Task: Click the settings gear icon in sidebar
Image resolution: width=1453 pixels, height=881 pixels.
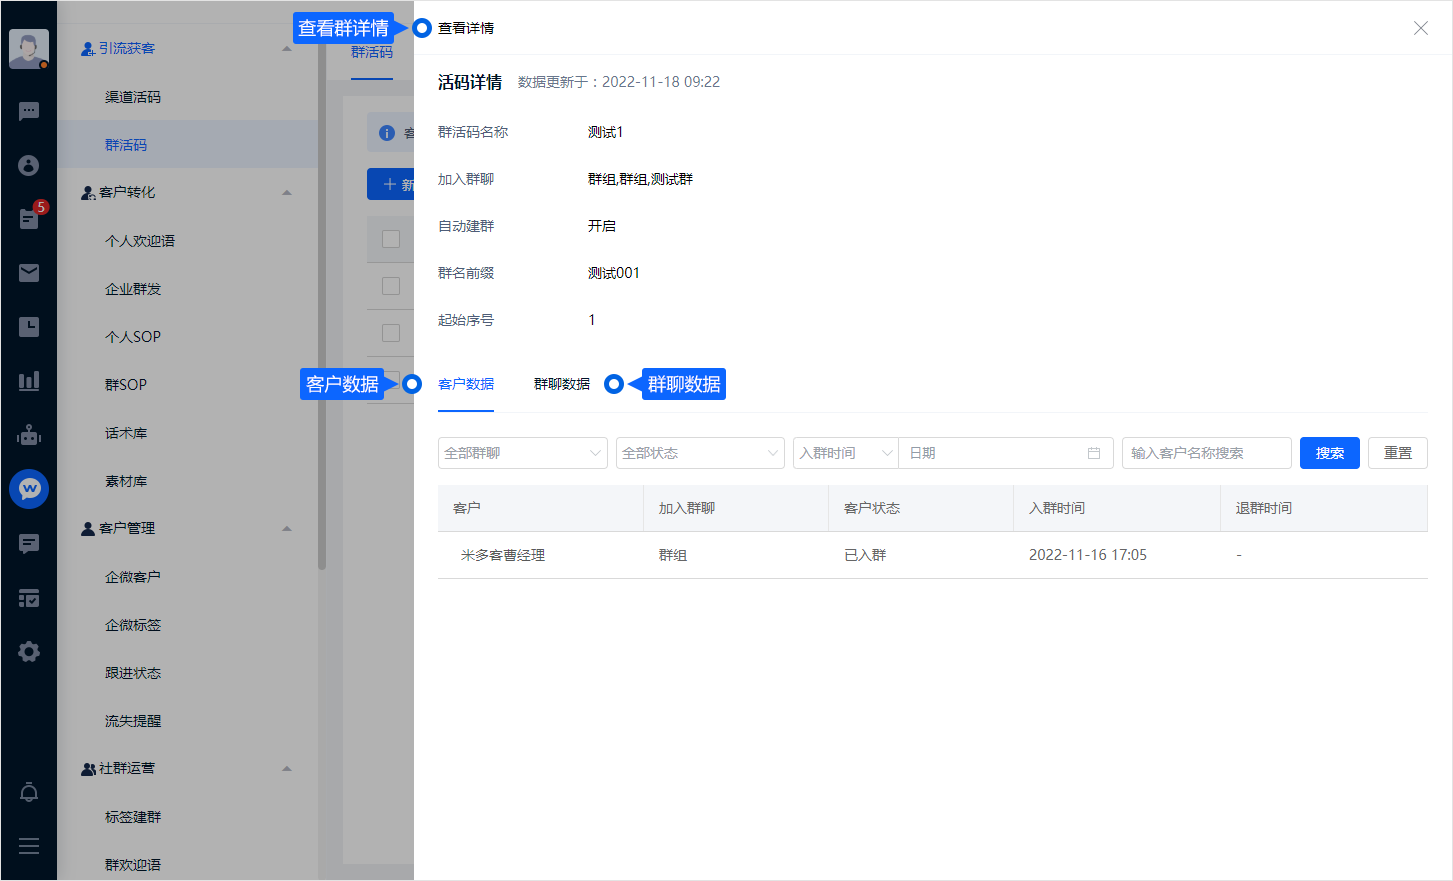Action: pyautogui.click(x=29, y=652)
